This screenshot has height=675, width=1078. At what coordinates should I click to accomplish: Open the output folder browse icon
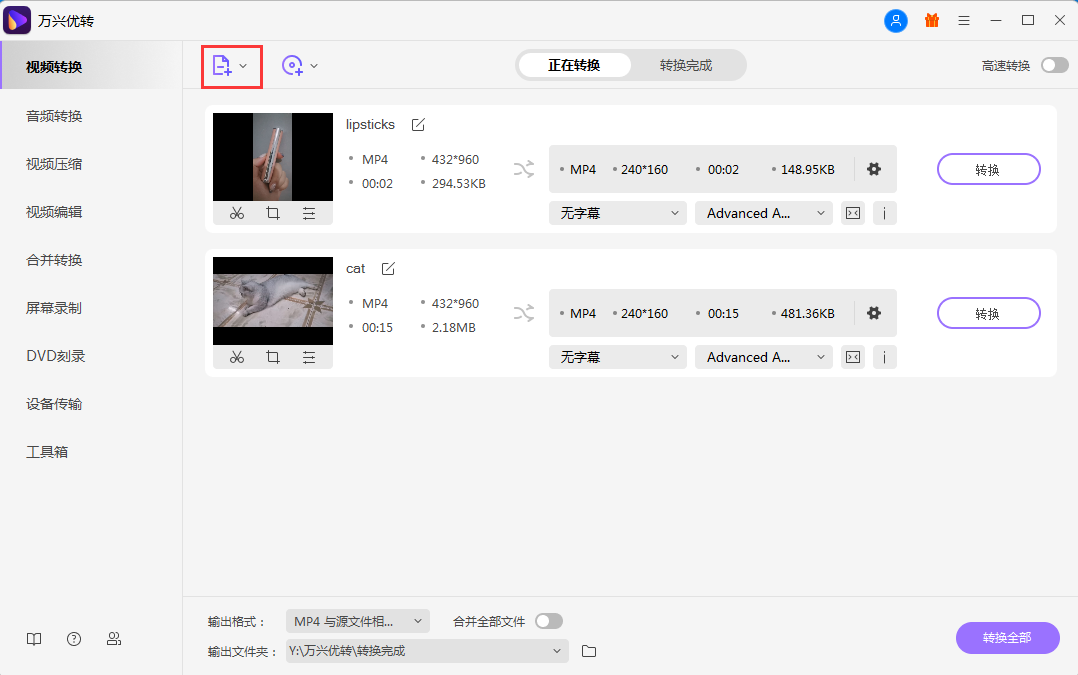588,651
